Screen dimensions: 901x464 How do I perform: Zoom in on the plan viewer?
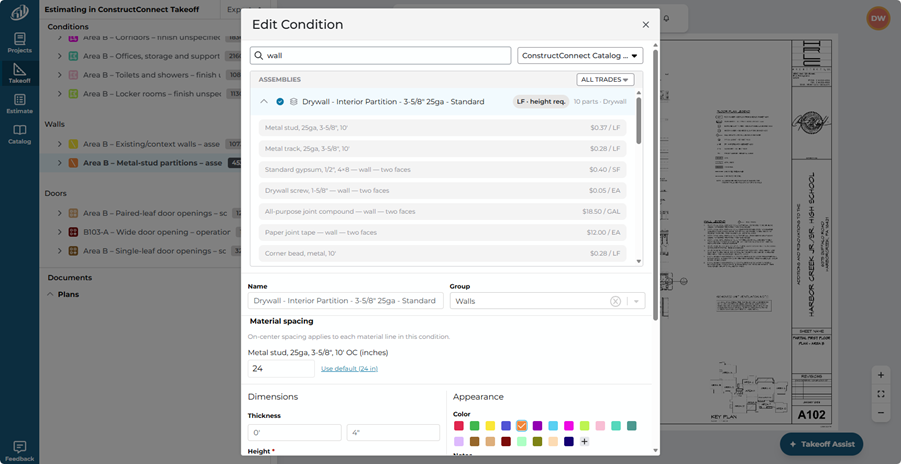[x=880, y=375]
